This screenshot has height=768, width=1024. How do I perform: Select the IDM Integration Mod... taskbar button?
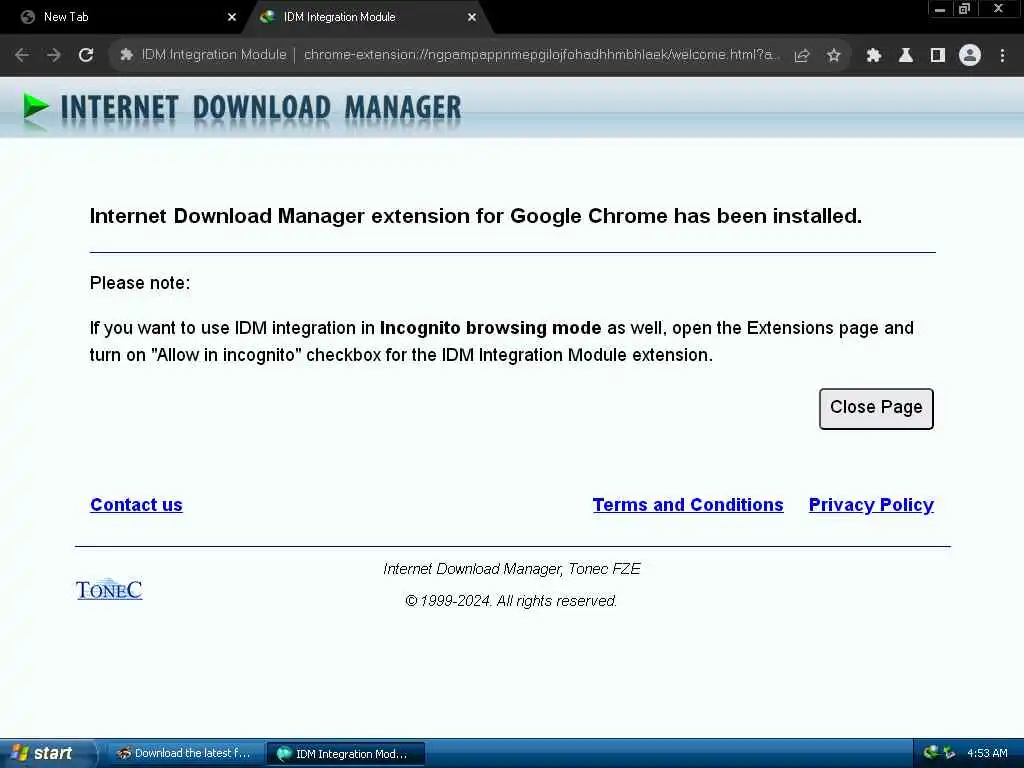[x=346, y=754]
